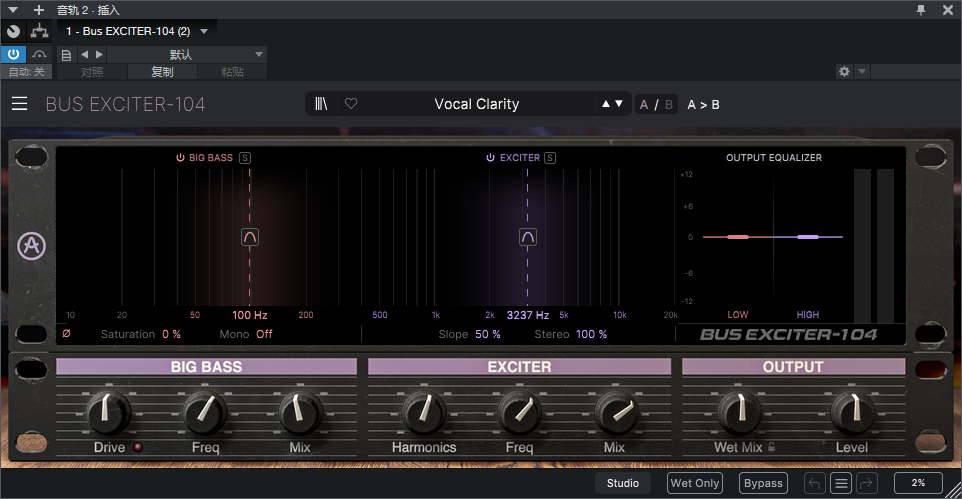Viewport: 962px width, 499px height.
Task: Toggle the Wet Mix lock icon
Action: tap(772, 447)
